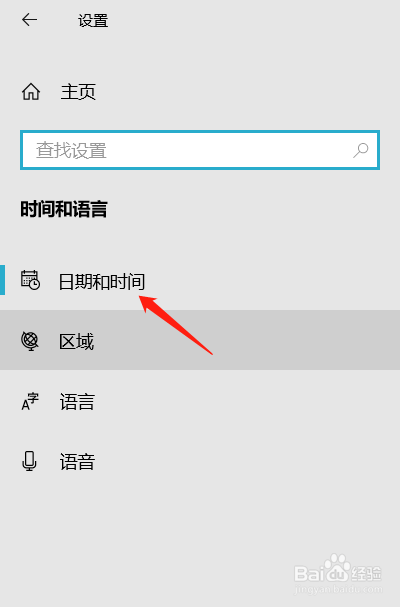Click the 设置 window title text

pos(93,21)
